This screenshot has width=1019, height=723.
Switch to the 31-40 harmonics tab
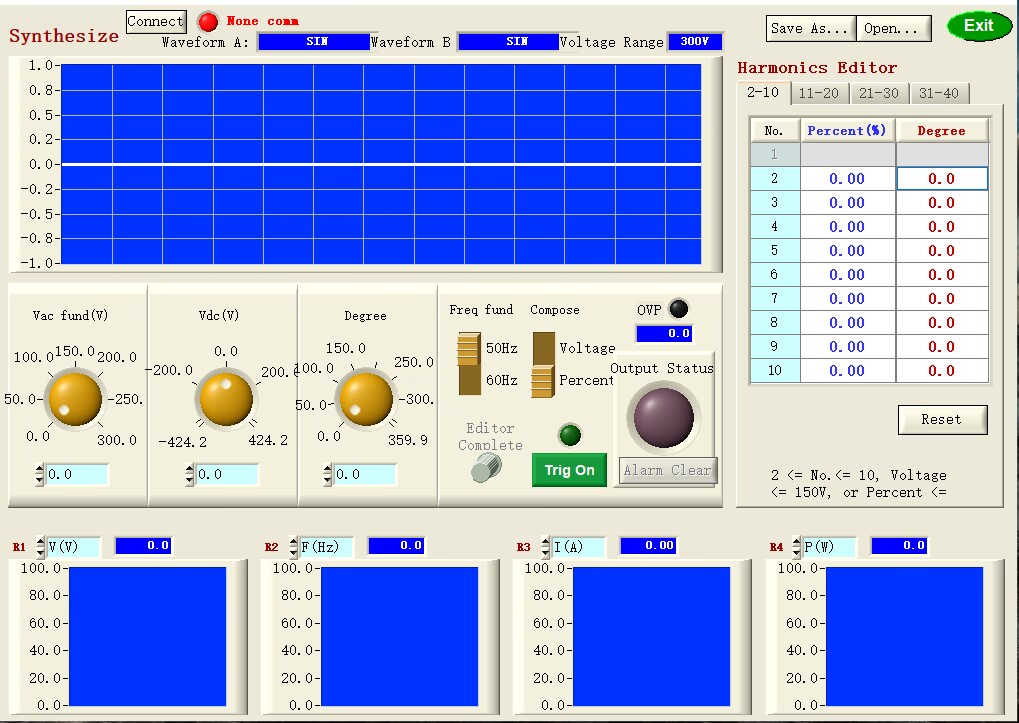(x=939, y=94)
